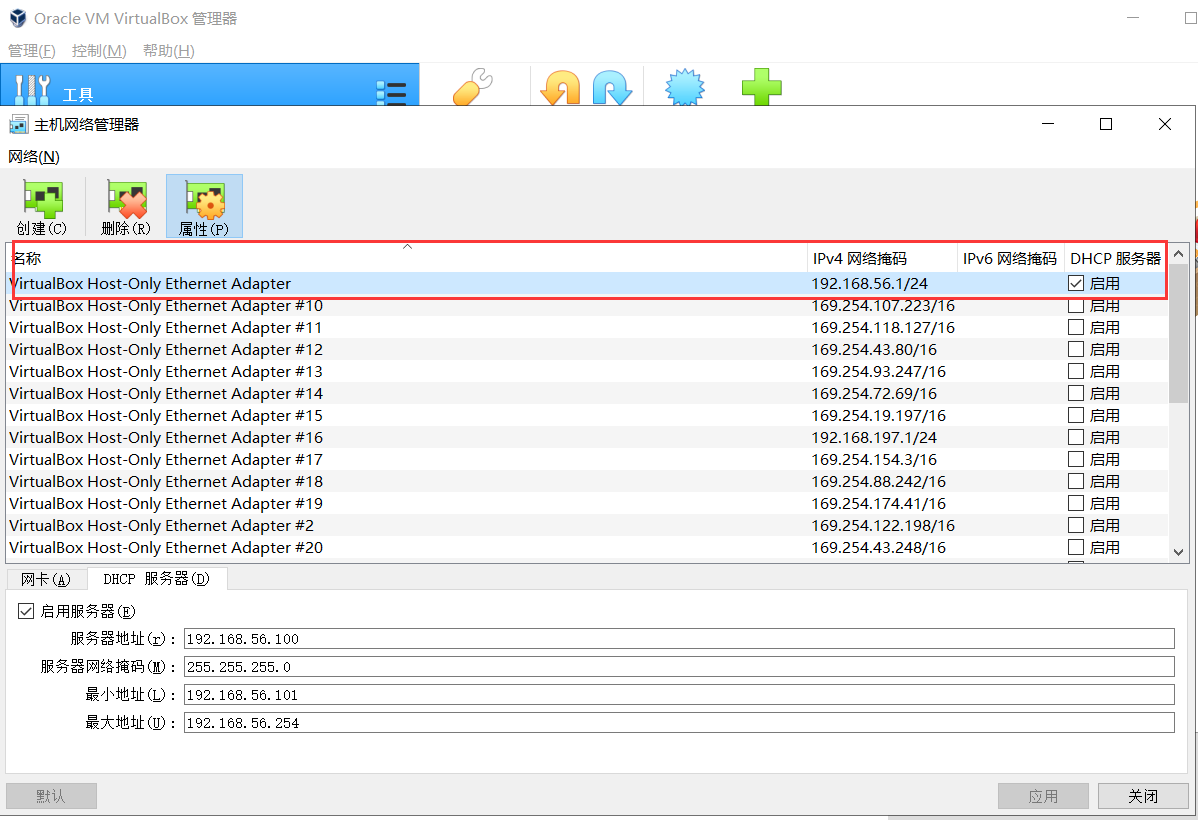The image size is (1198, 820).
Task: Enable DHCP for Adapter #11
Action: [1076, 327]
